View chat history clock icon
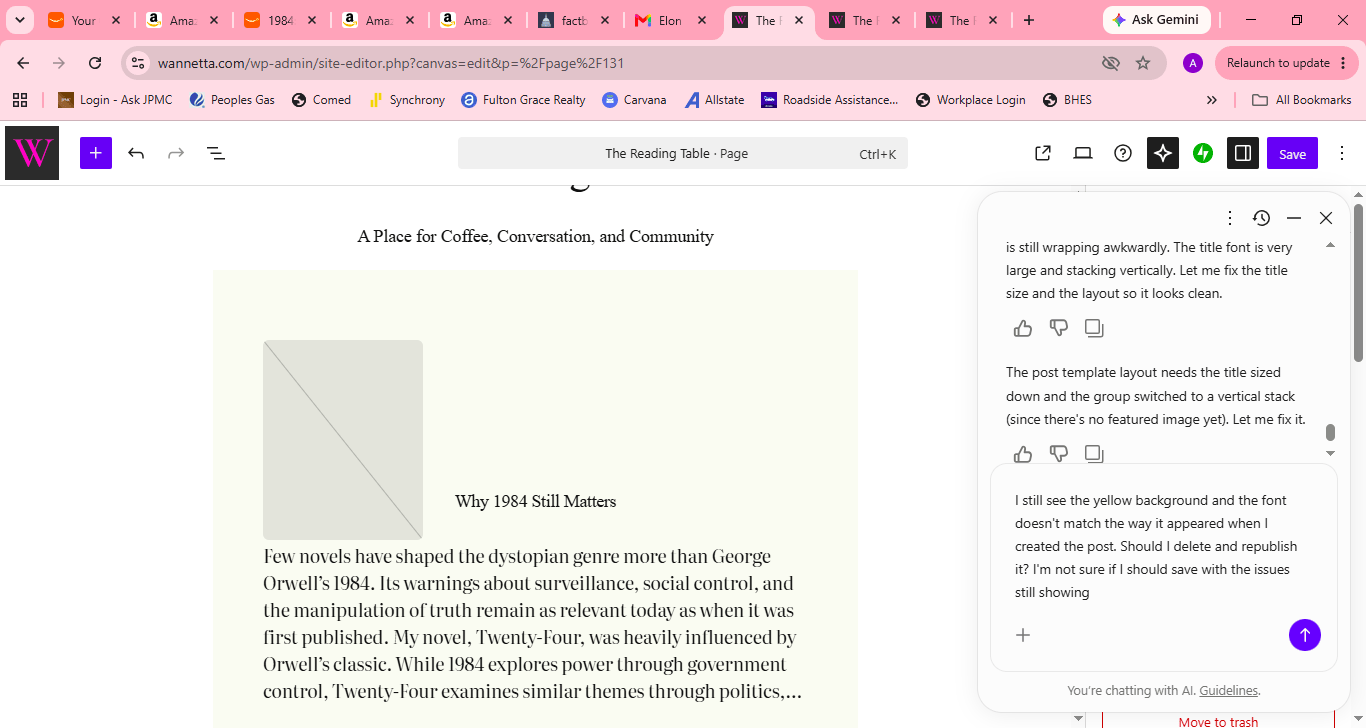Image resolution: width=1366 pixels, height=728 pixels. coord(1261,218)
